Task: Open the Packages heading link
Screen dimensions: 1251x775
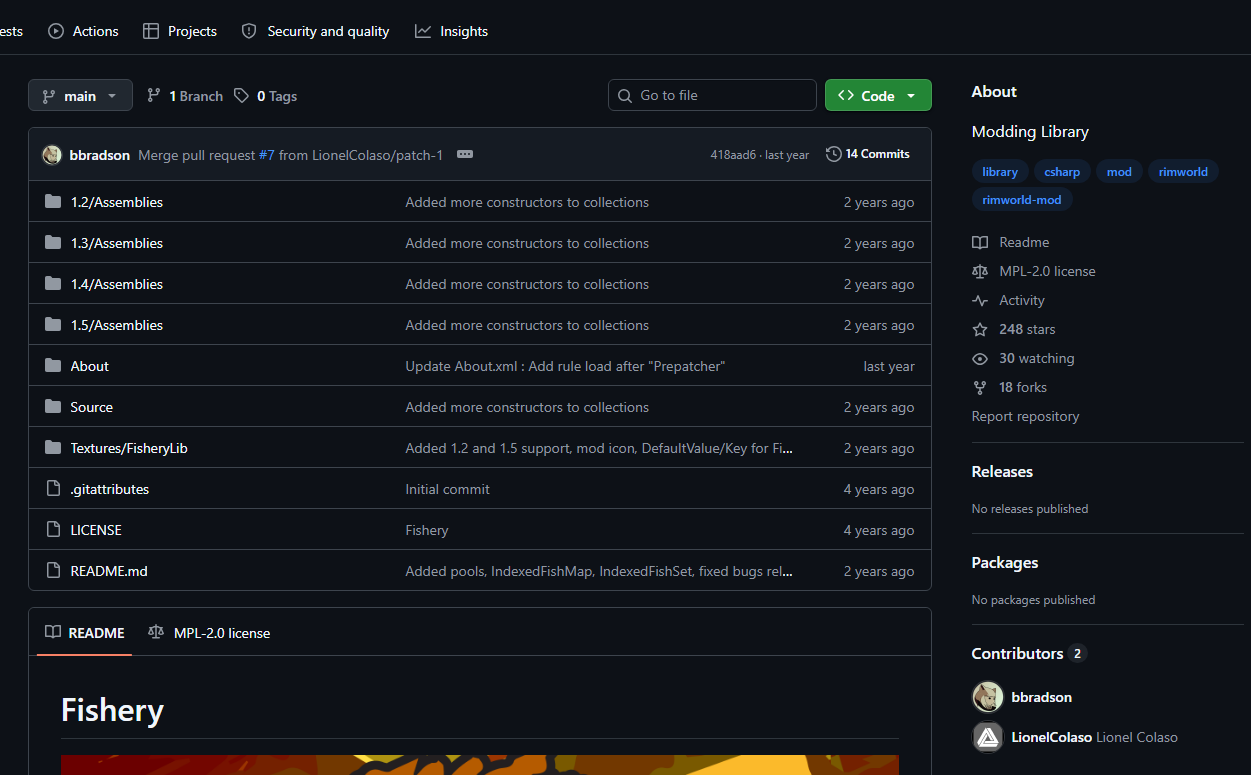Action: pyautogui.click(x=1005, y=562)
